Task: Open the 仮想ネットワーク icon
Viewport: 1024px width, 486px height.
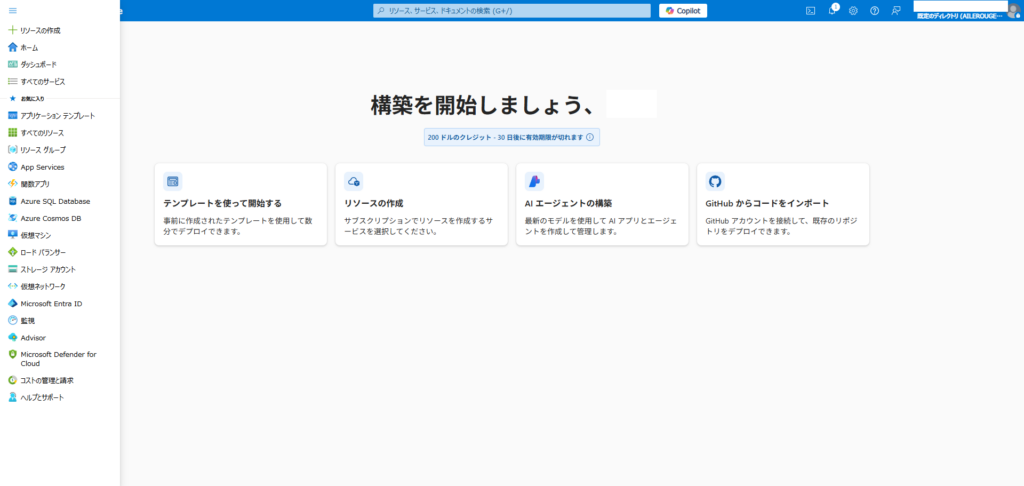Action: [12, 286]
